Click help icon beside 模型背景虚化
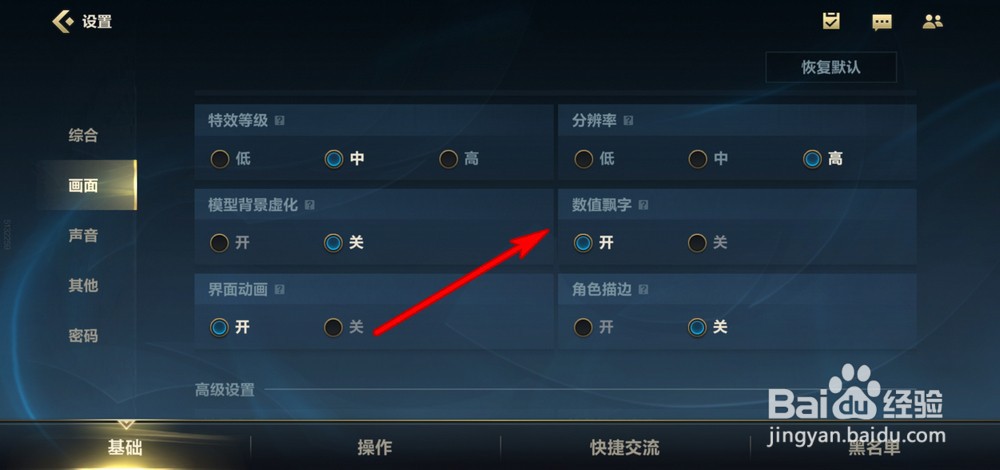This screenshot has height=470, width=1000. [310, 205]
